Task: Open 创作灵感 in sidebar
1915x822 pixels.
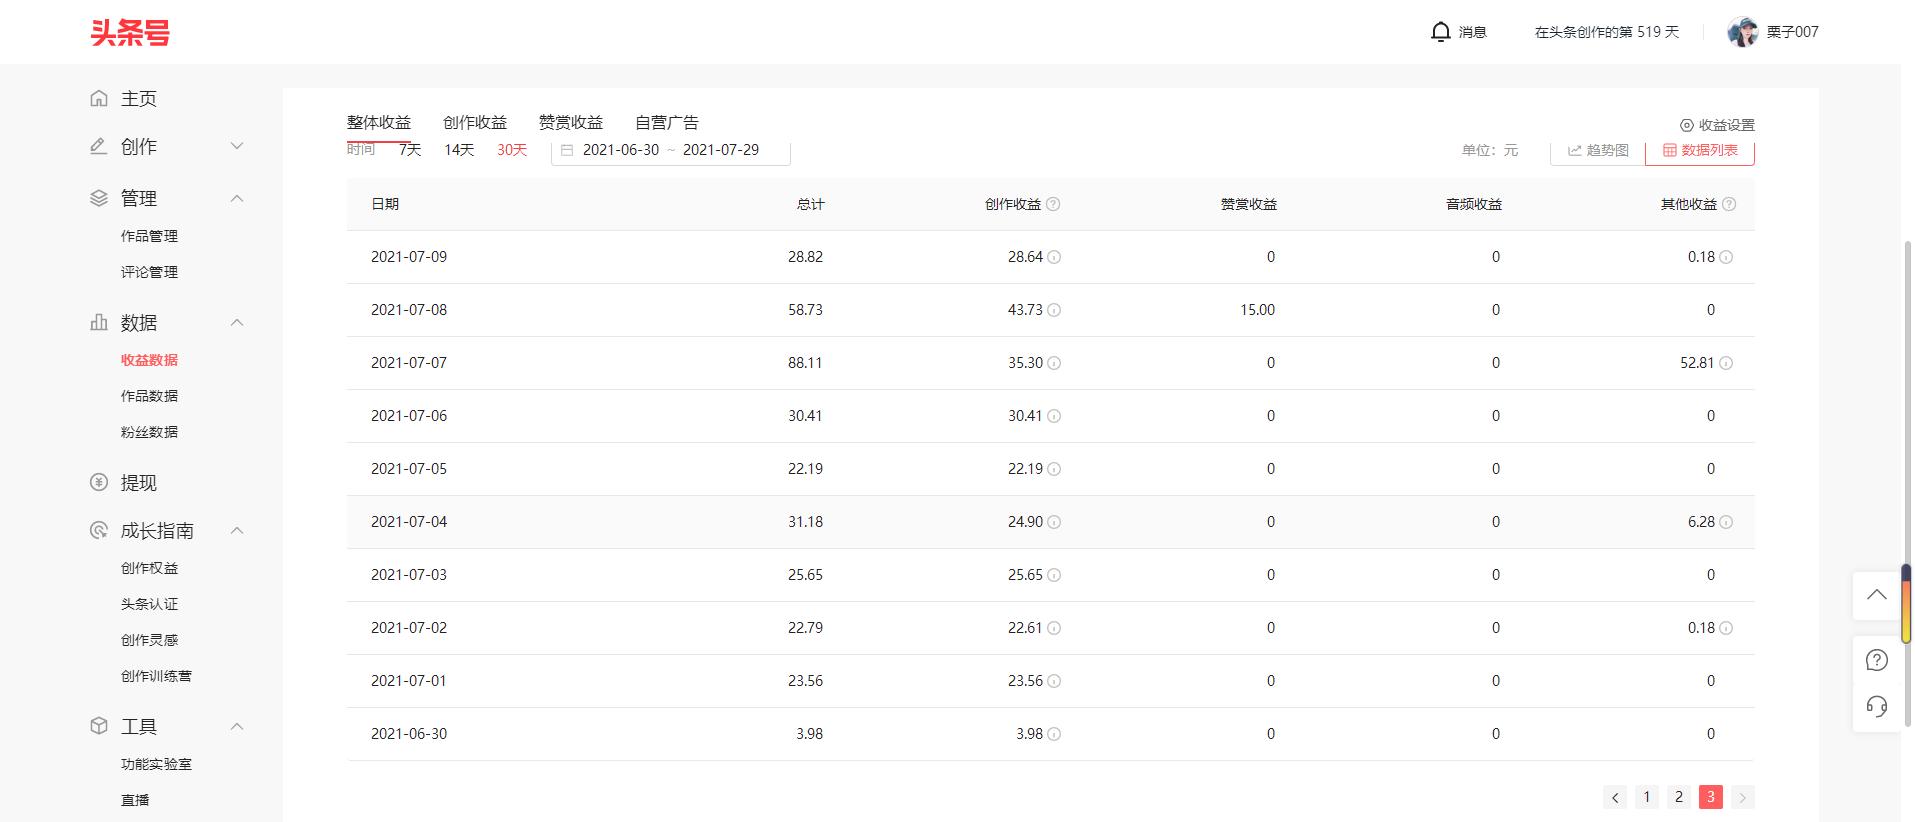Action: 149,640
